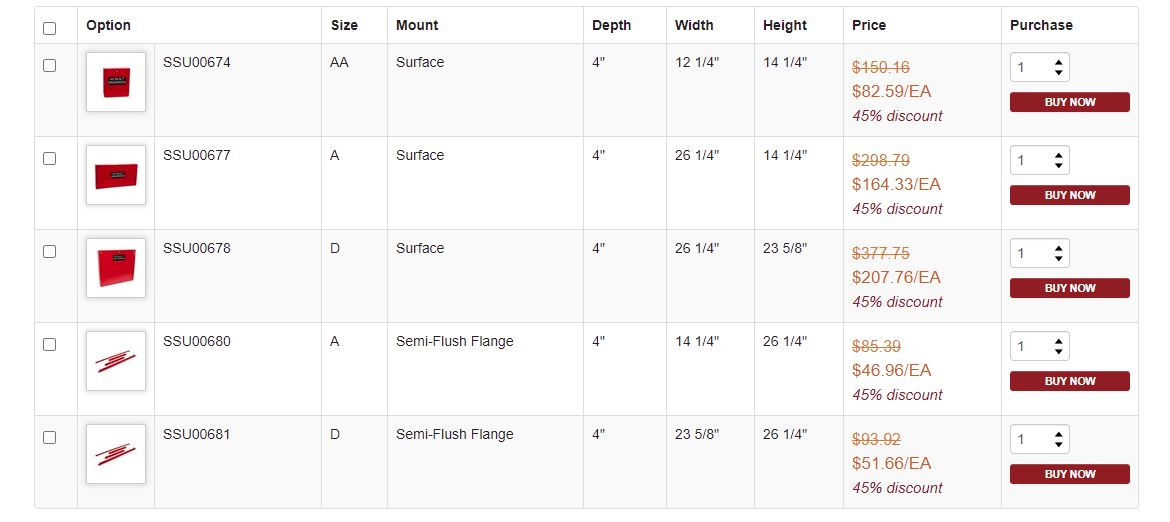View the SSU00681 flange thumbnail
This screenshot has width=1170, height=522.
[x=116, y=454]
